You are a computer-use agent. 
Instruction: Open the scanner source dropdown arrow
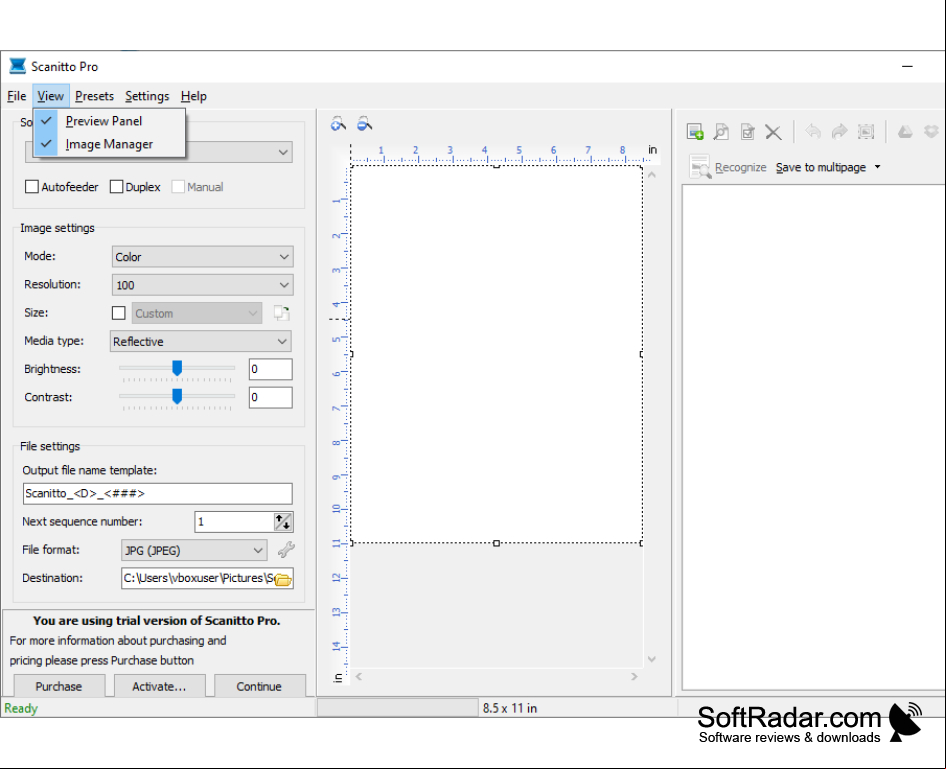click(283, 152)
